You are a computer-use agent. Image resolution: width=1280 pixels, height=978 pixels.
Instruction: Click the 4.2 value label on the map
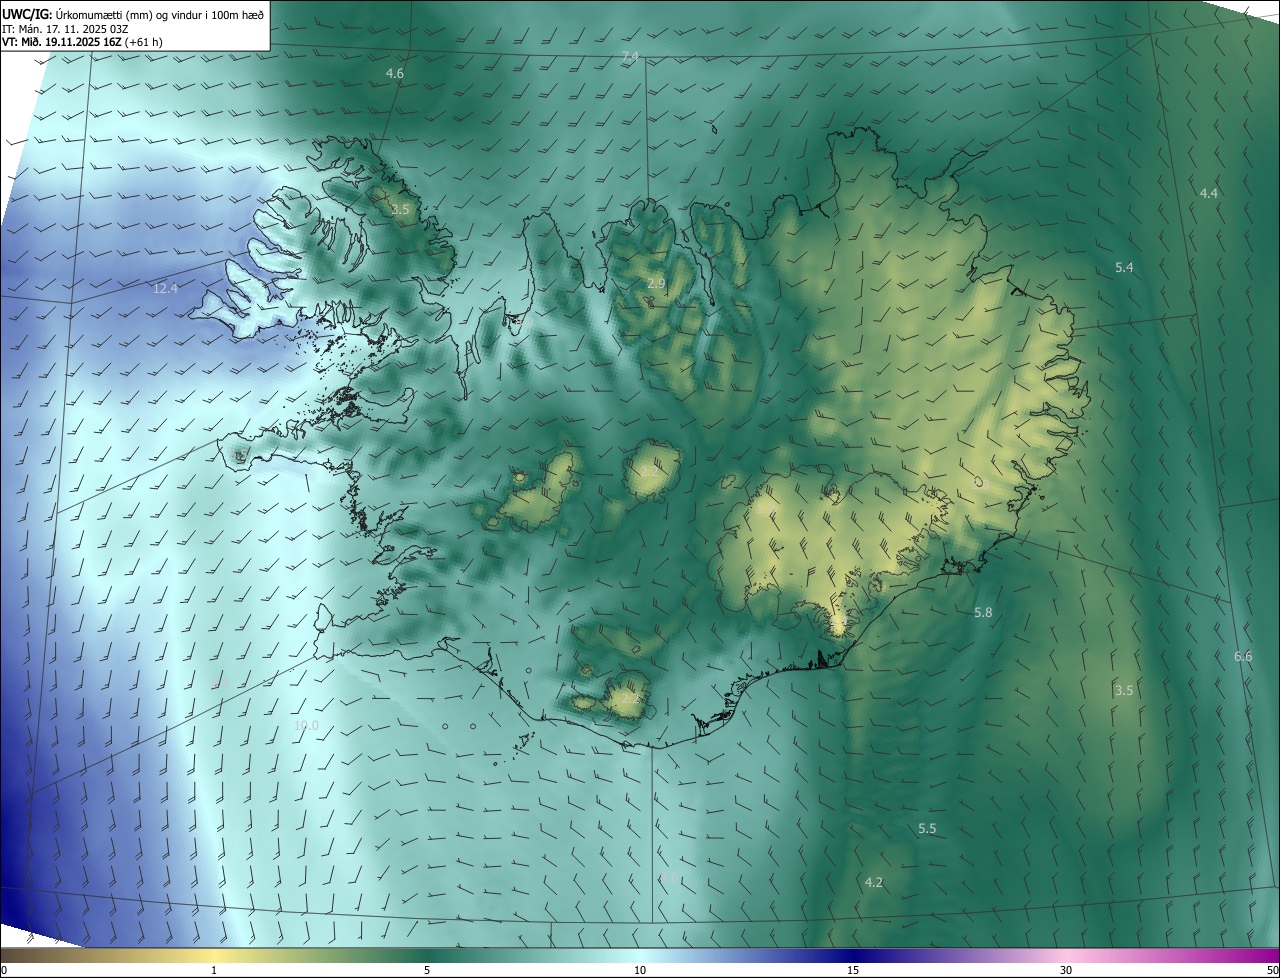(873, 882)
